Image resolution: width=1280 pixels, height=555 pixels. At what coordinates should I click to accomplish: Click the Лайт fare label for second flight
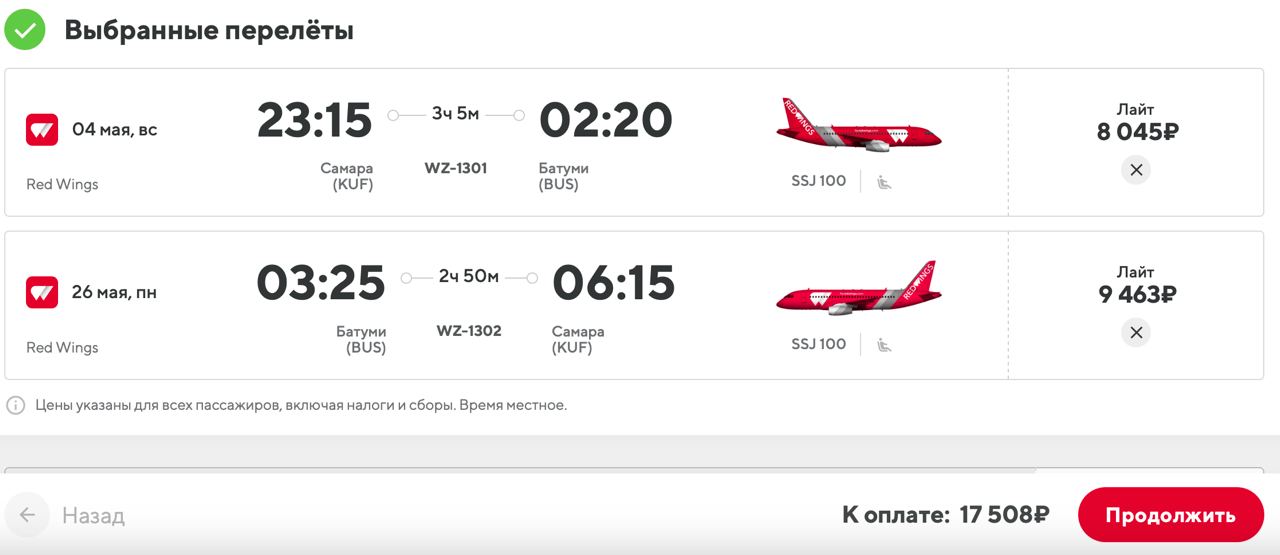(1135, 272)
